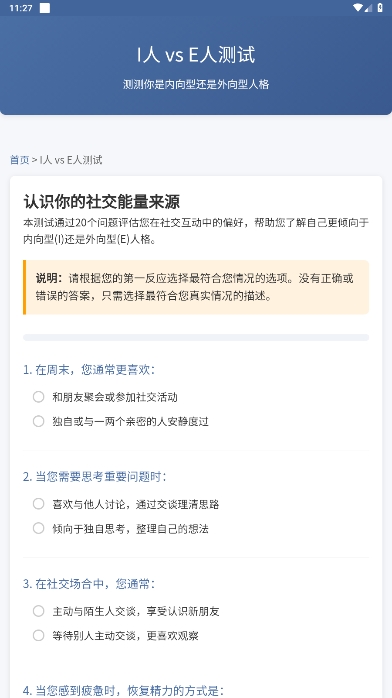Choose 倾向于独自思考，整理自己的想法

[39, 528]
